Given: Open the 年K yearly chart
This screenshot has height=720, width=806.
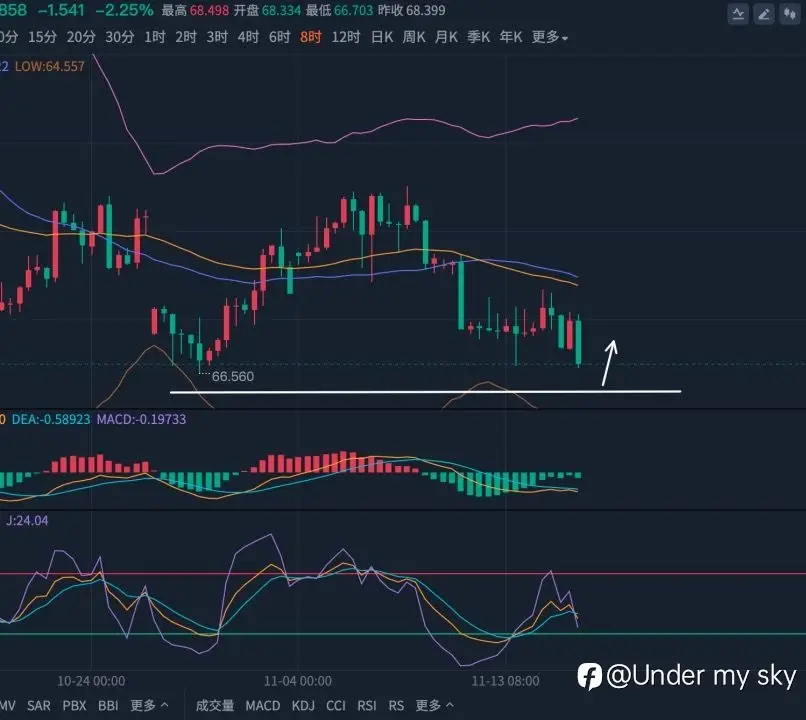Looking at the screenshot, I should click(511, 37).
